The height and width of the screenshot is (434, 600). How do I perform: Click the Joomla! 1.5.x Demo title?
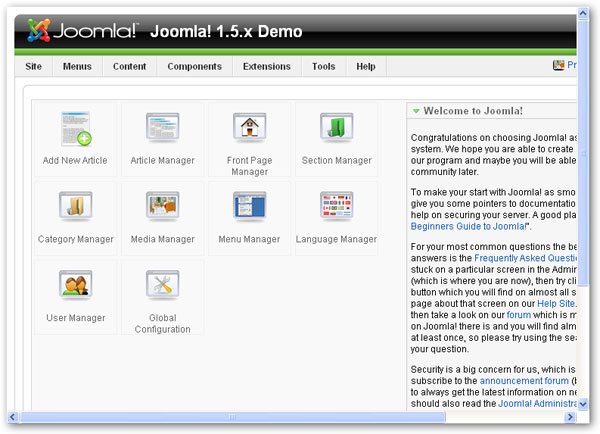[x=226, y=31]
